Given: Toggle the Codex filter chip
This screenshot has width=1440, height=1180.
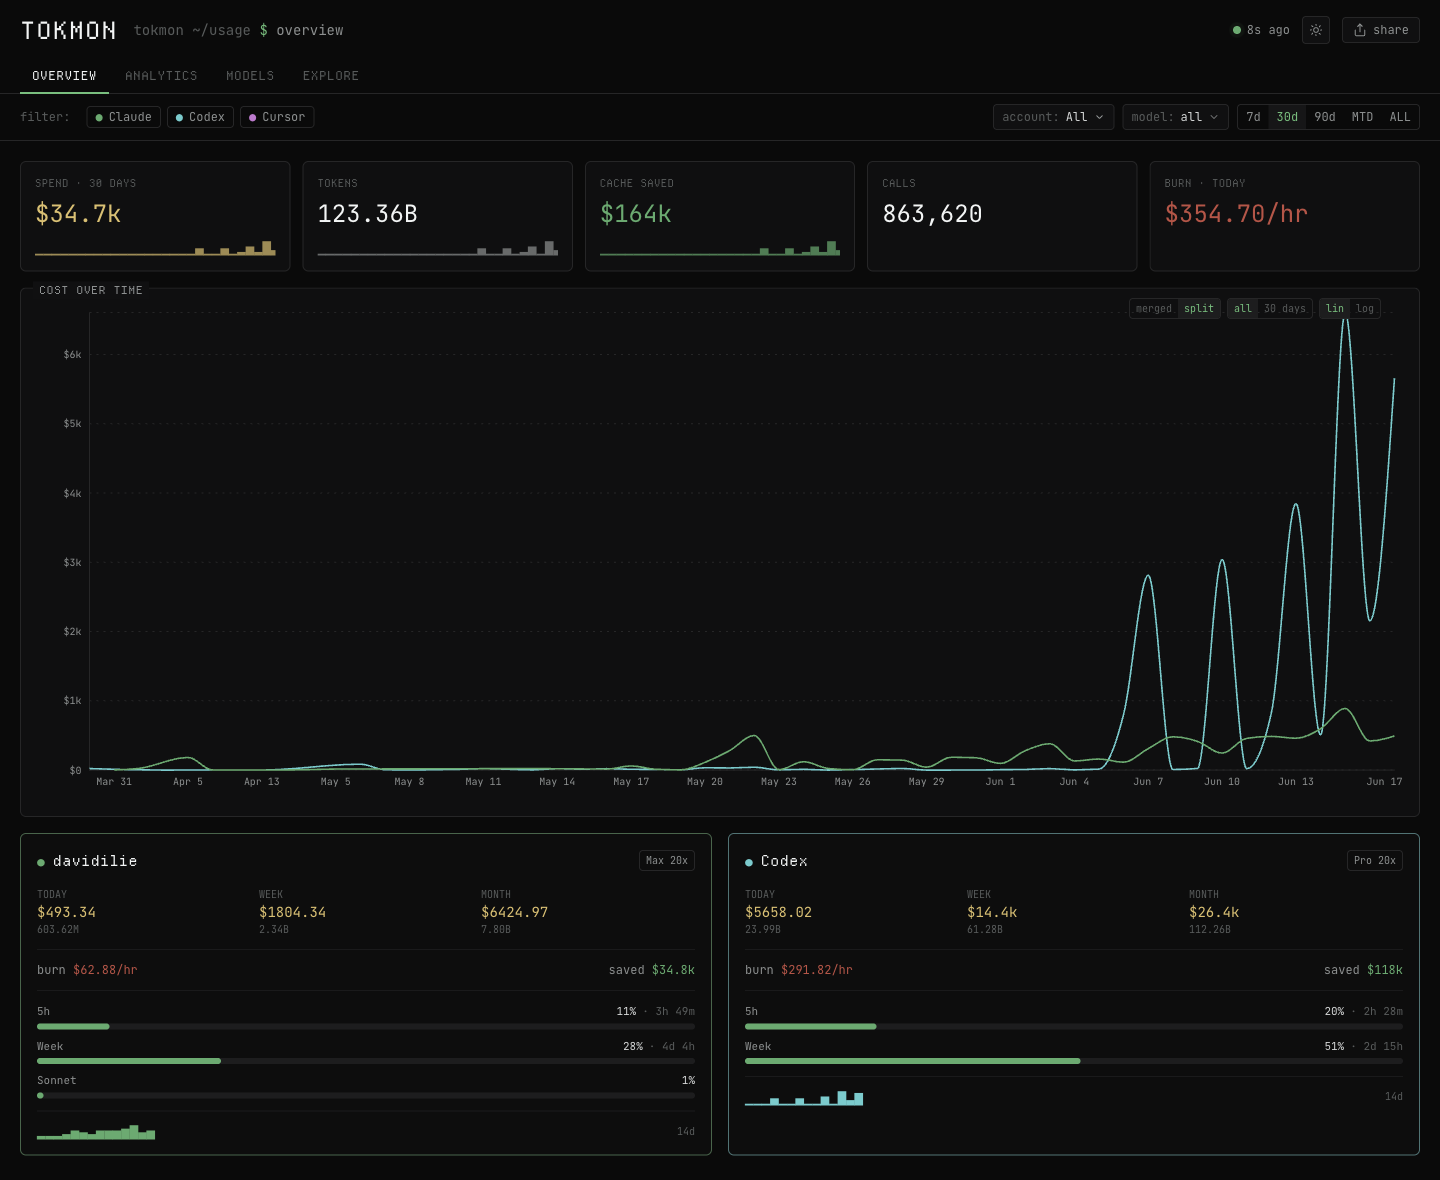Looking at the screenshot, I should click(200, 117).
